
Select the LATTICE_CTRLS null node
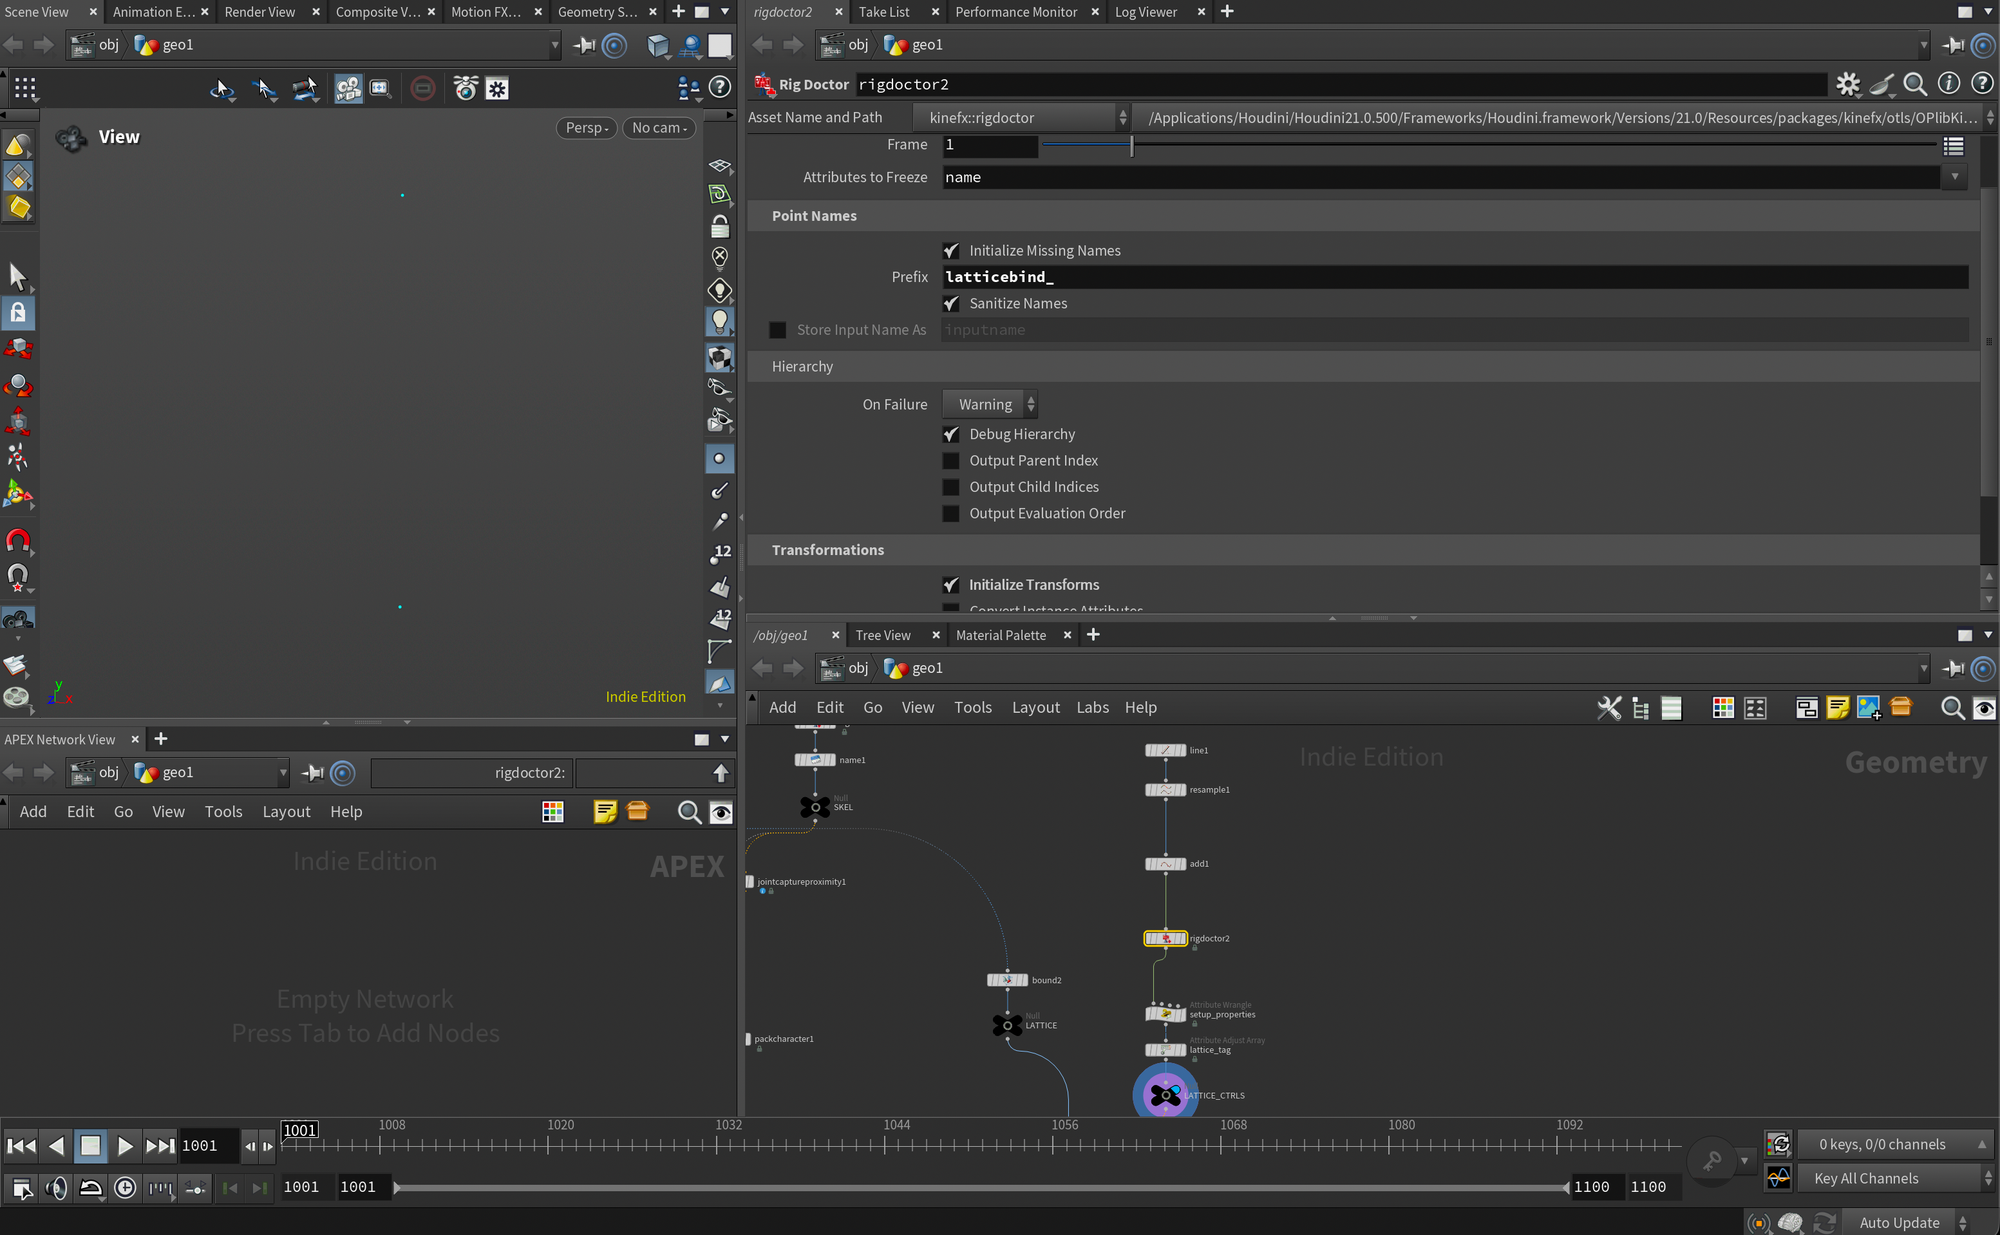[x=1165, y=1095]
